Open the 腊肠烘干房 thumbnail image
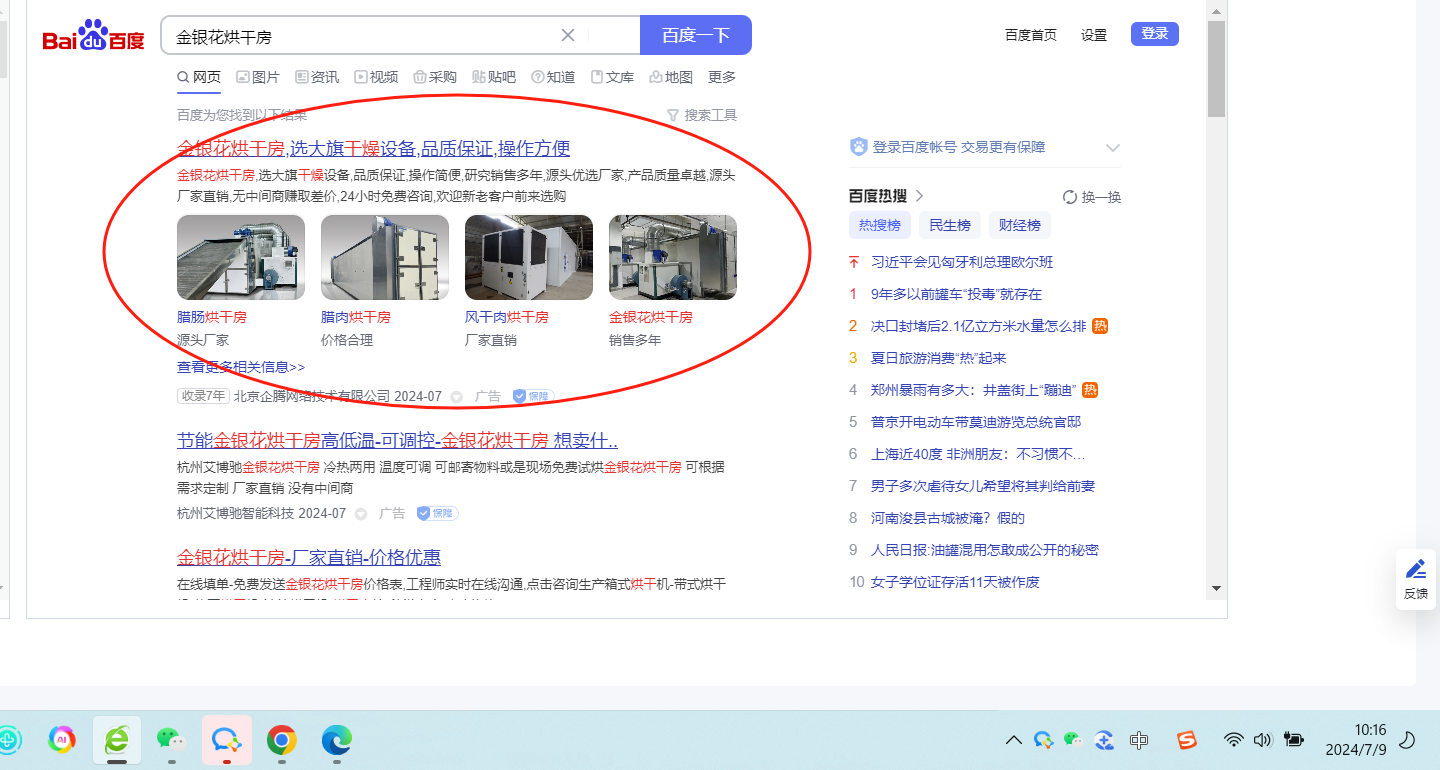 pos(241,257)
